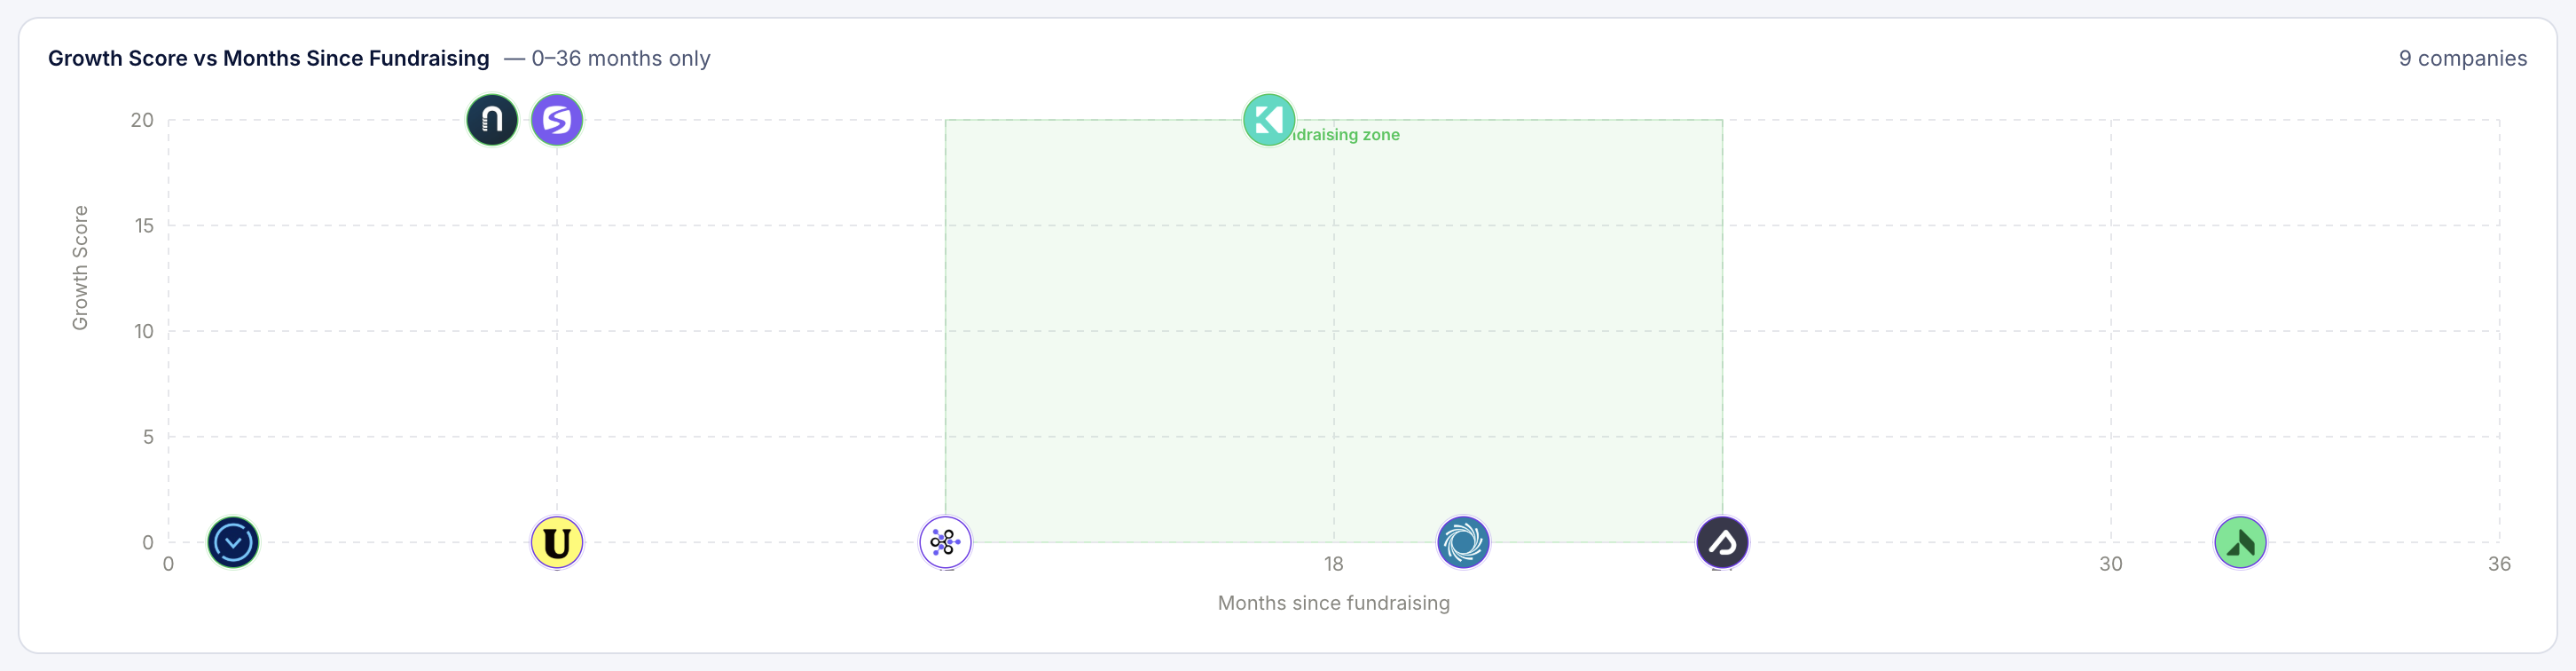Click the blue clock-chevron company logo
This screenshot has height=671, width=2576.
[233, 542]
